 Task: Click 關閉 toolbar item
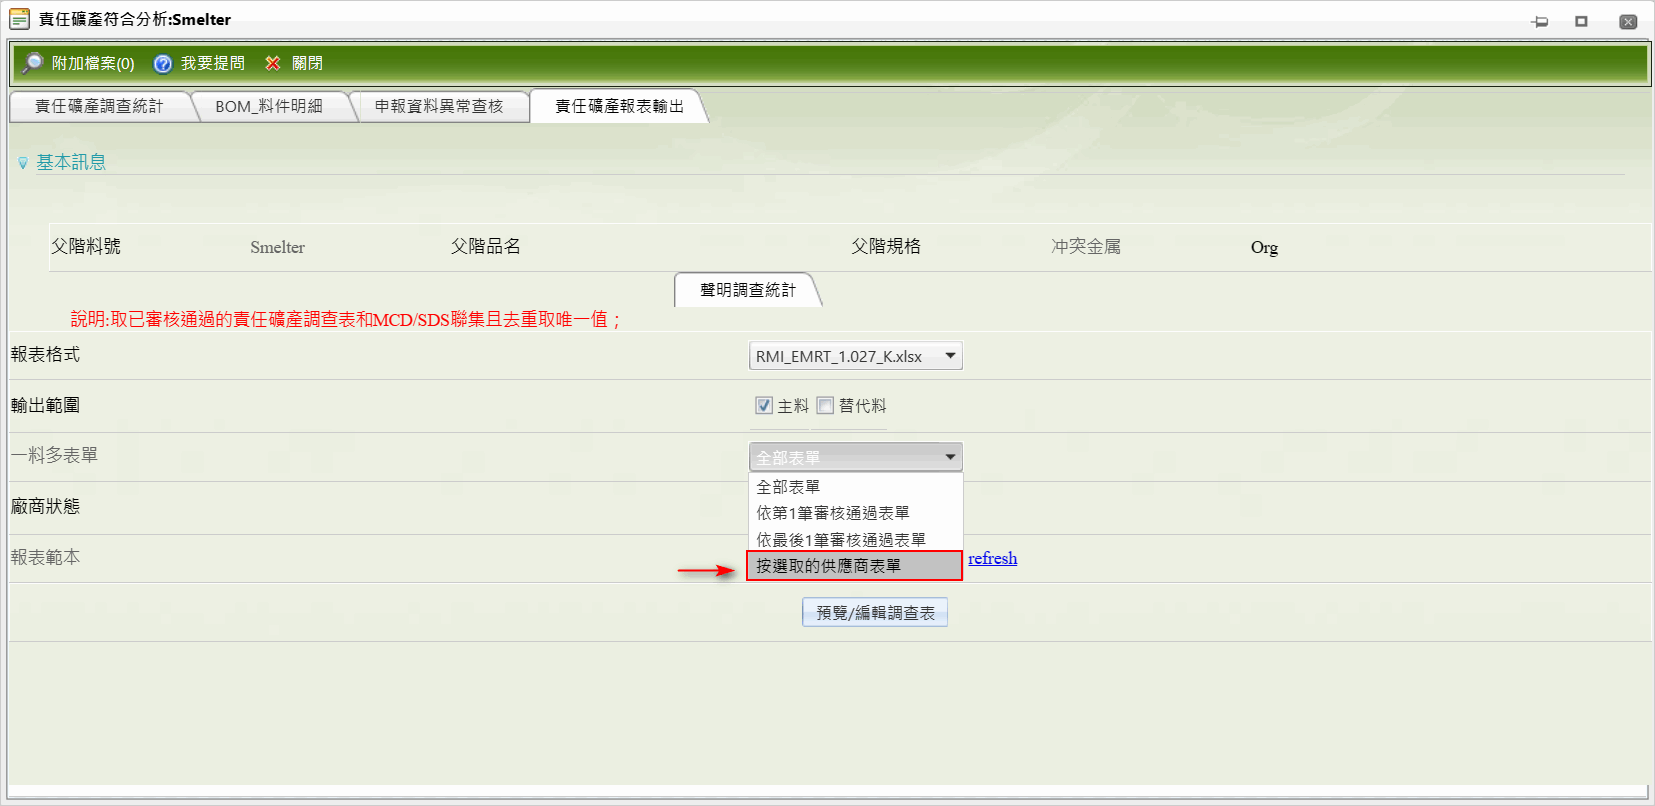tap(307, 63)
